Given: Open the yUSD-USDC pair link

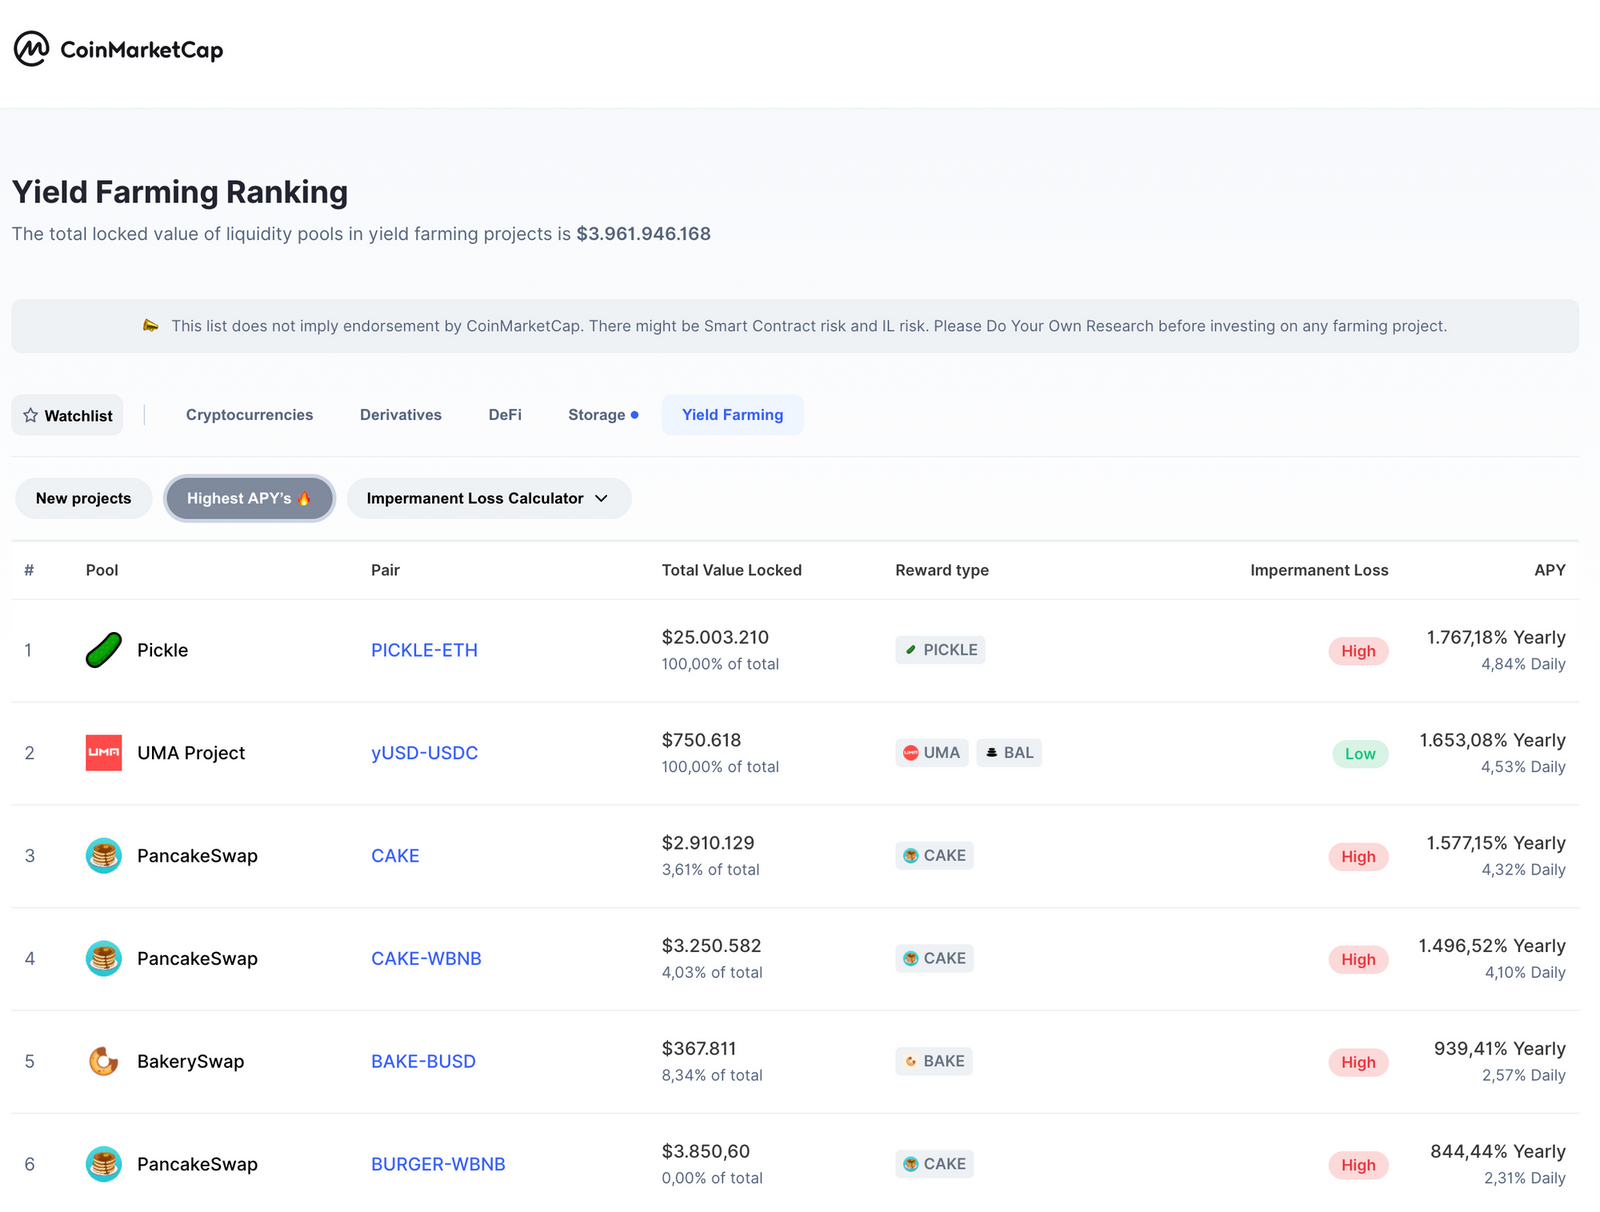Looking at the screenshot, I should click(x=424, y=753).
